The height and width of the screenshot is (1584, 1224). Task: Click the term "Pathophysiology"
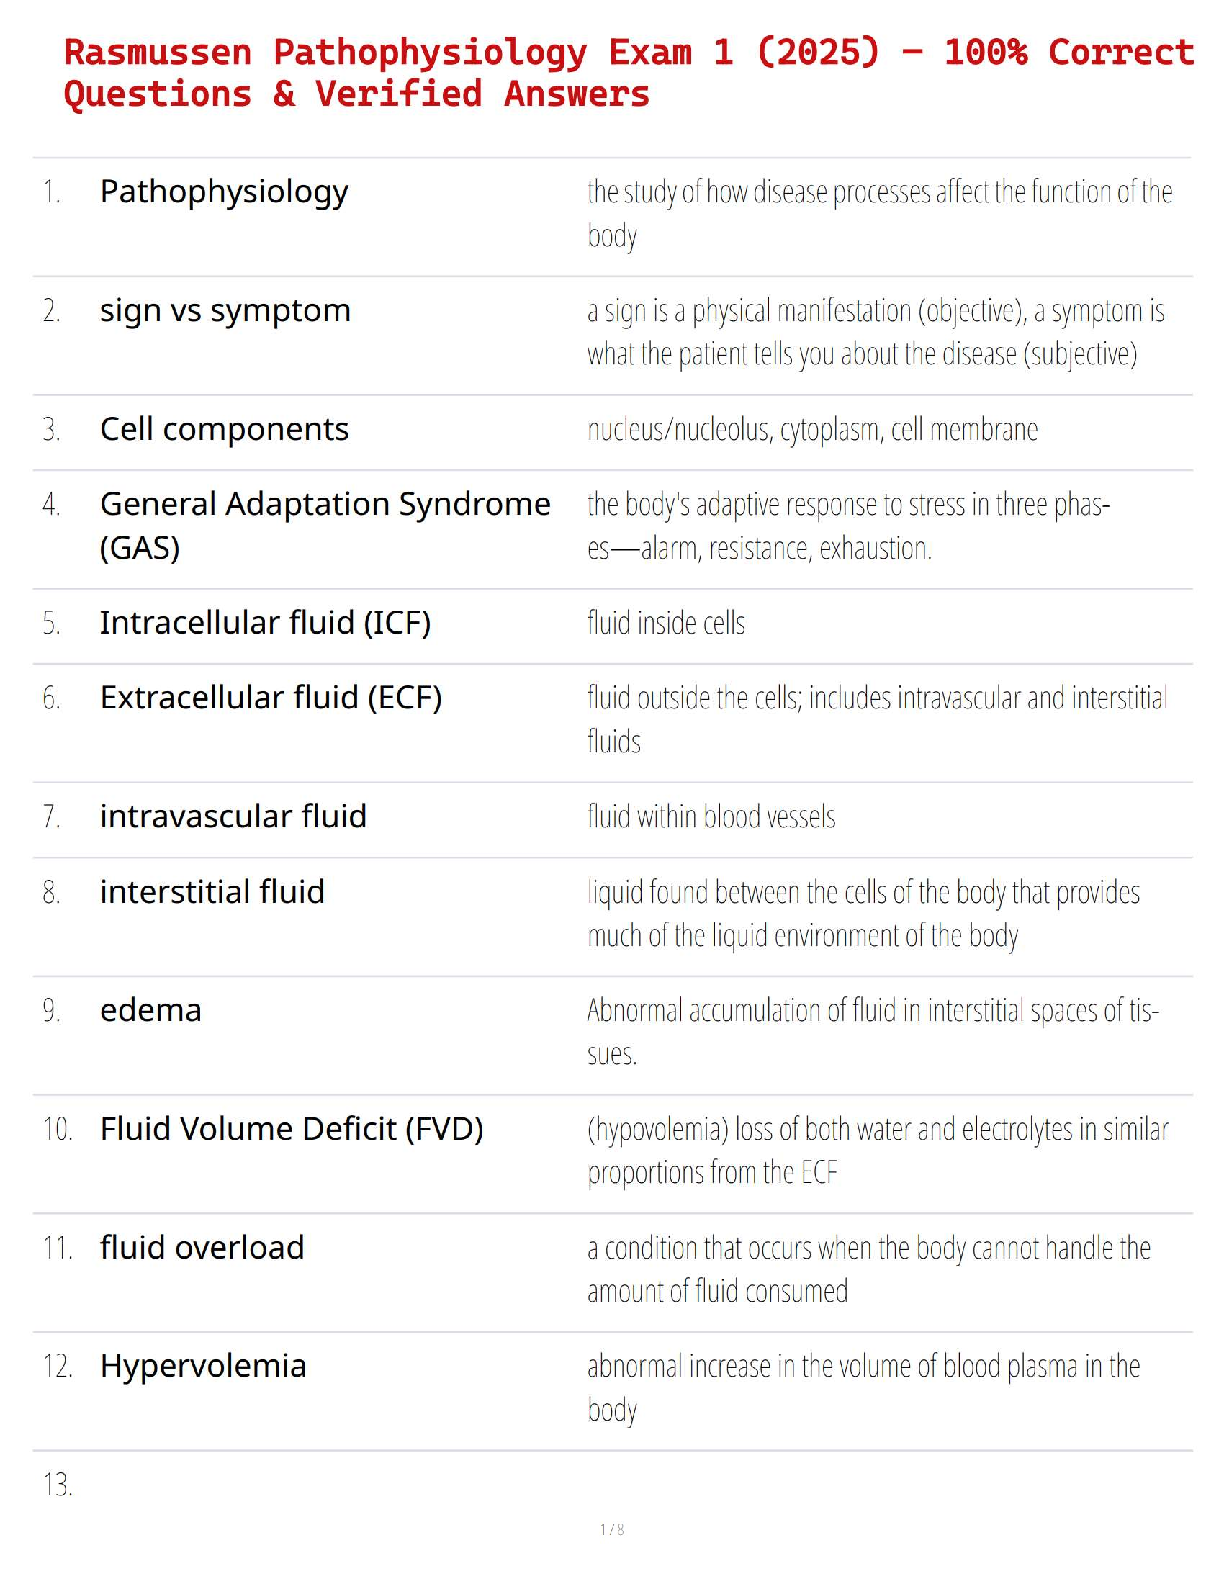pos(224,191)
